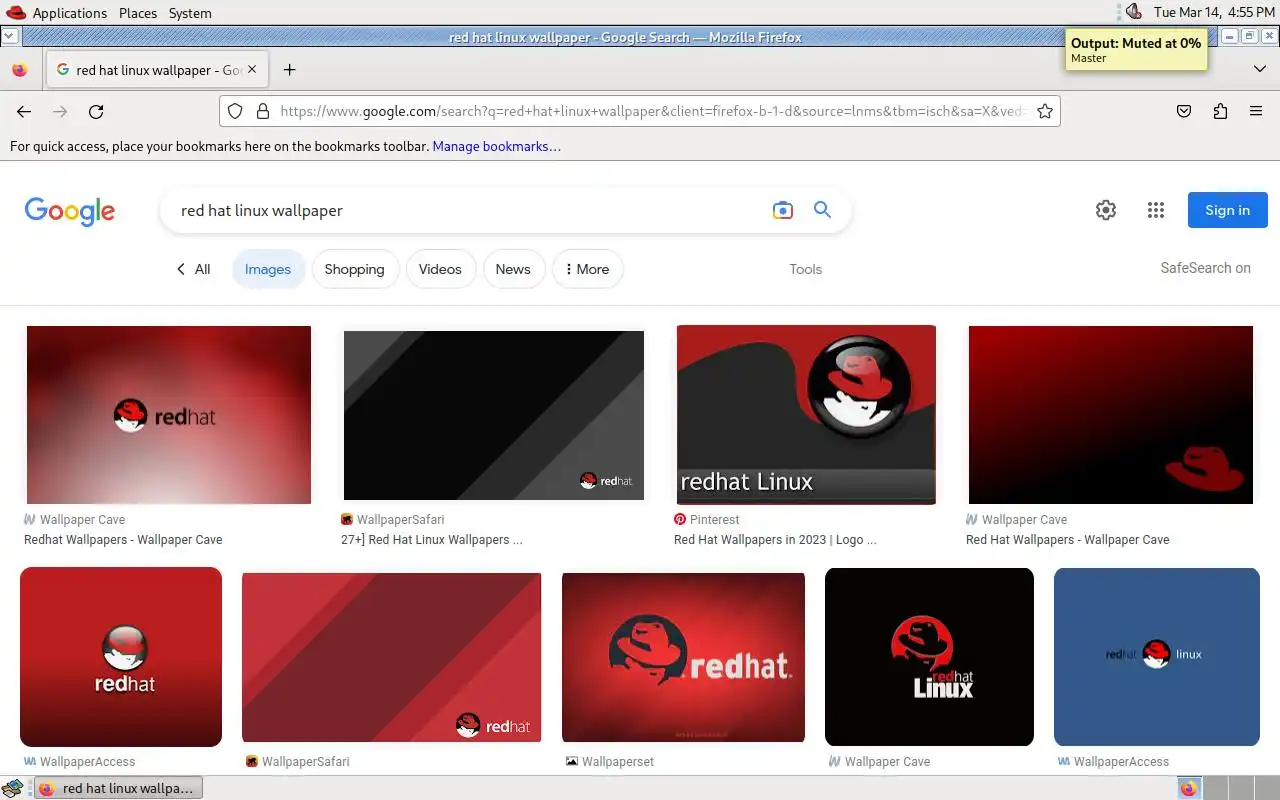Open the Google apps grid
The image size is (1280, 800).
coord(1156,210)
